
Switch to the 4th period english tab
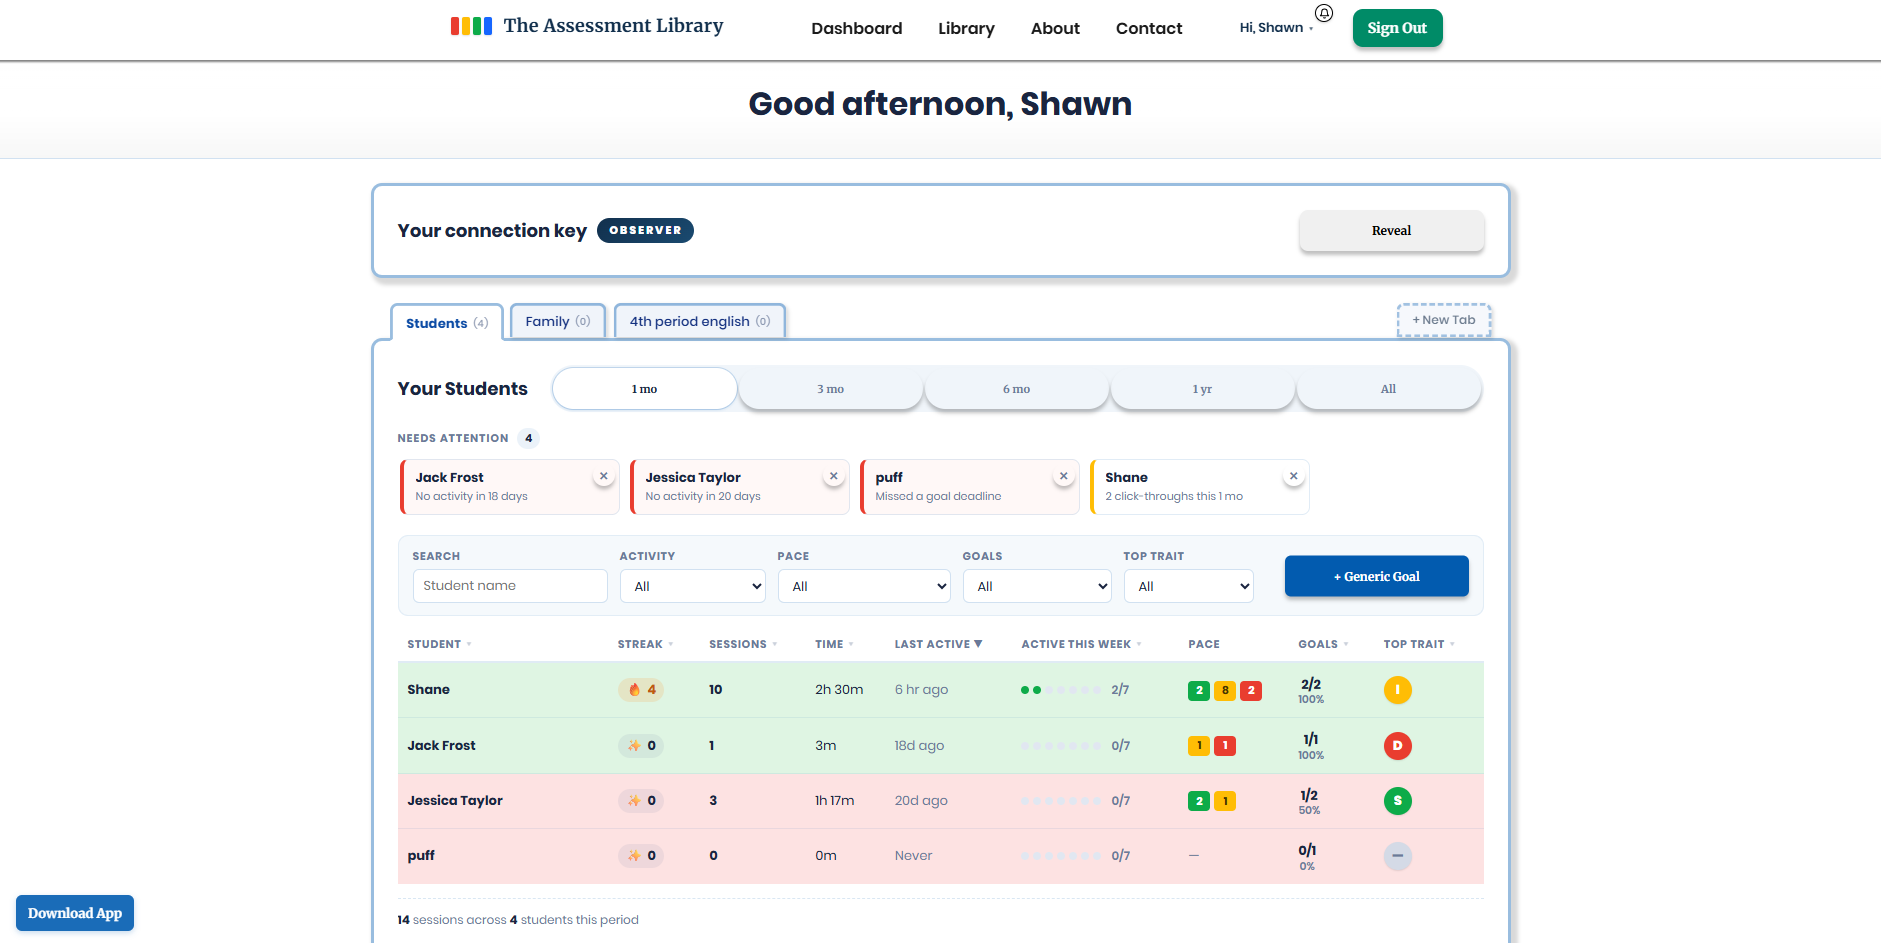700,321
